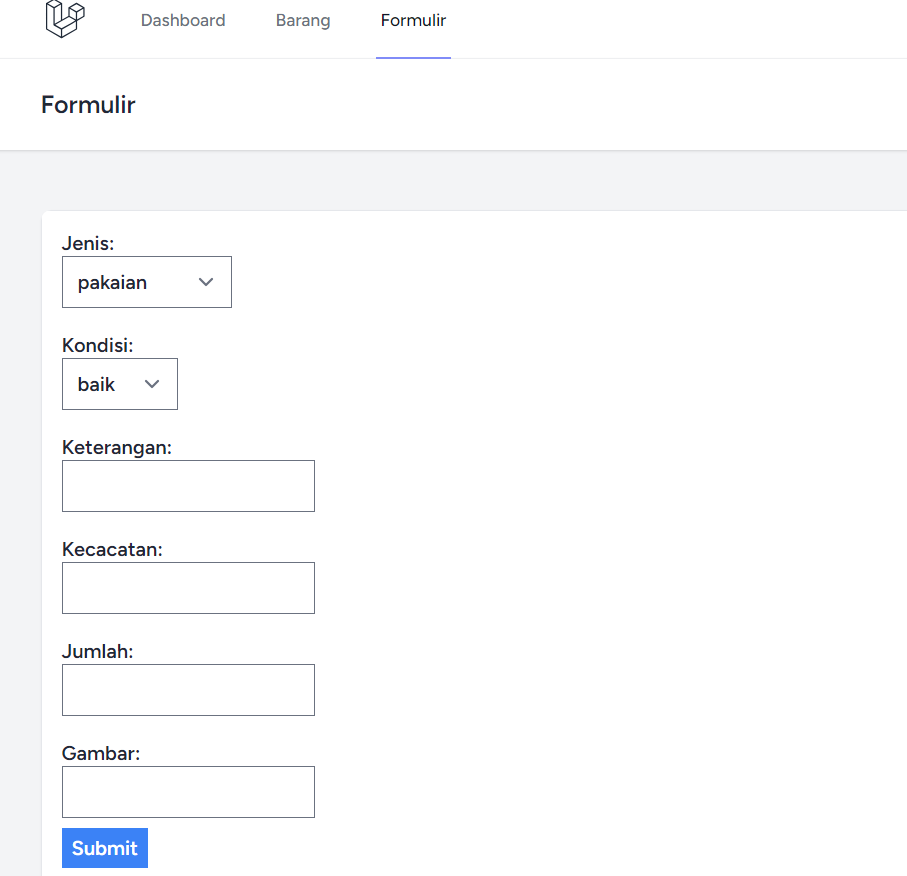The image size is (907, 876).
Task: Click the Gambar input field
Action: pos(188,792)
